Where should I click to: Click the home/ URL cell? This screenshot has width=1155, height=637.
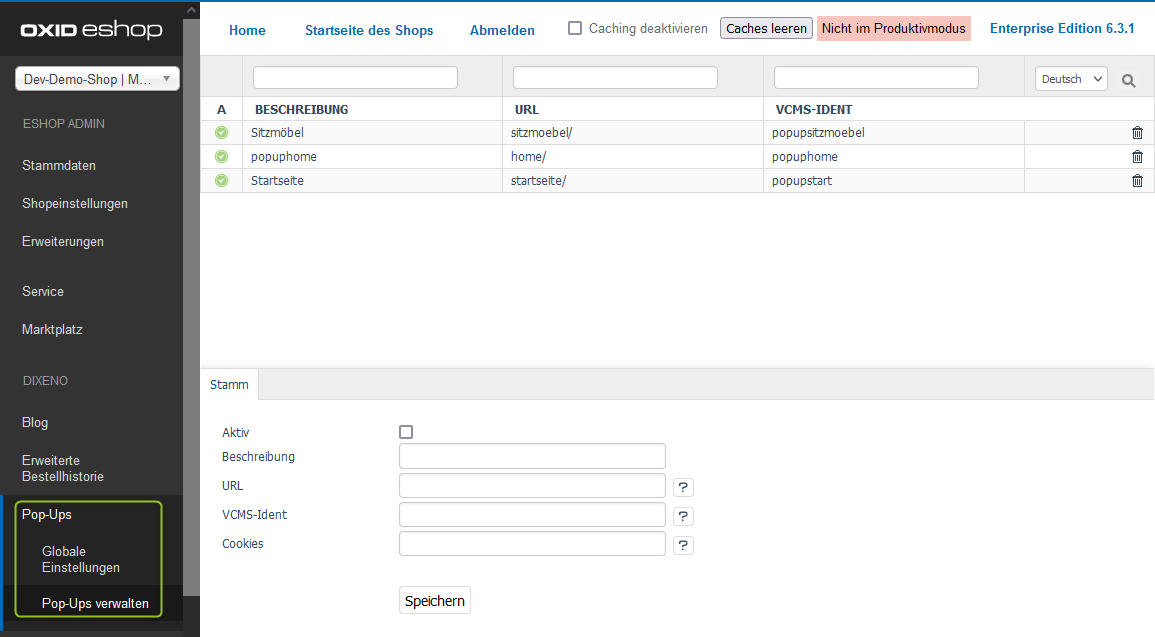pos(528,157)
